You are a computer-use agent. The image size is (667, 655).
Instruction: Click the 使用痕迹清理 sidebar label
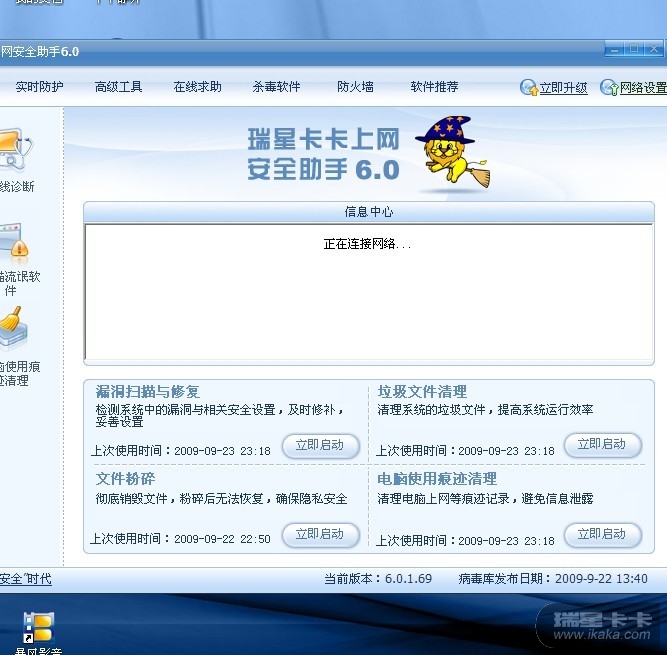20,373
